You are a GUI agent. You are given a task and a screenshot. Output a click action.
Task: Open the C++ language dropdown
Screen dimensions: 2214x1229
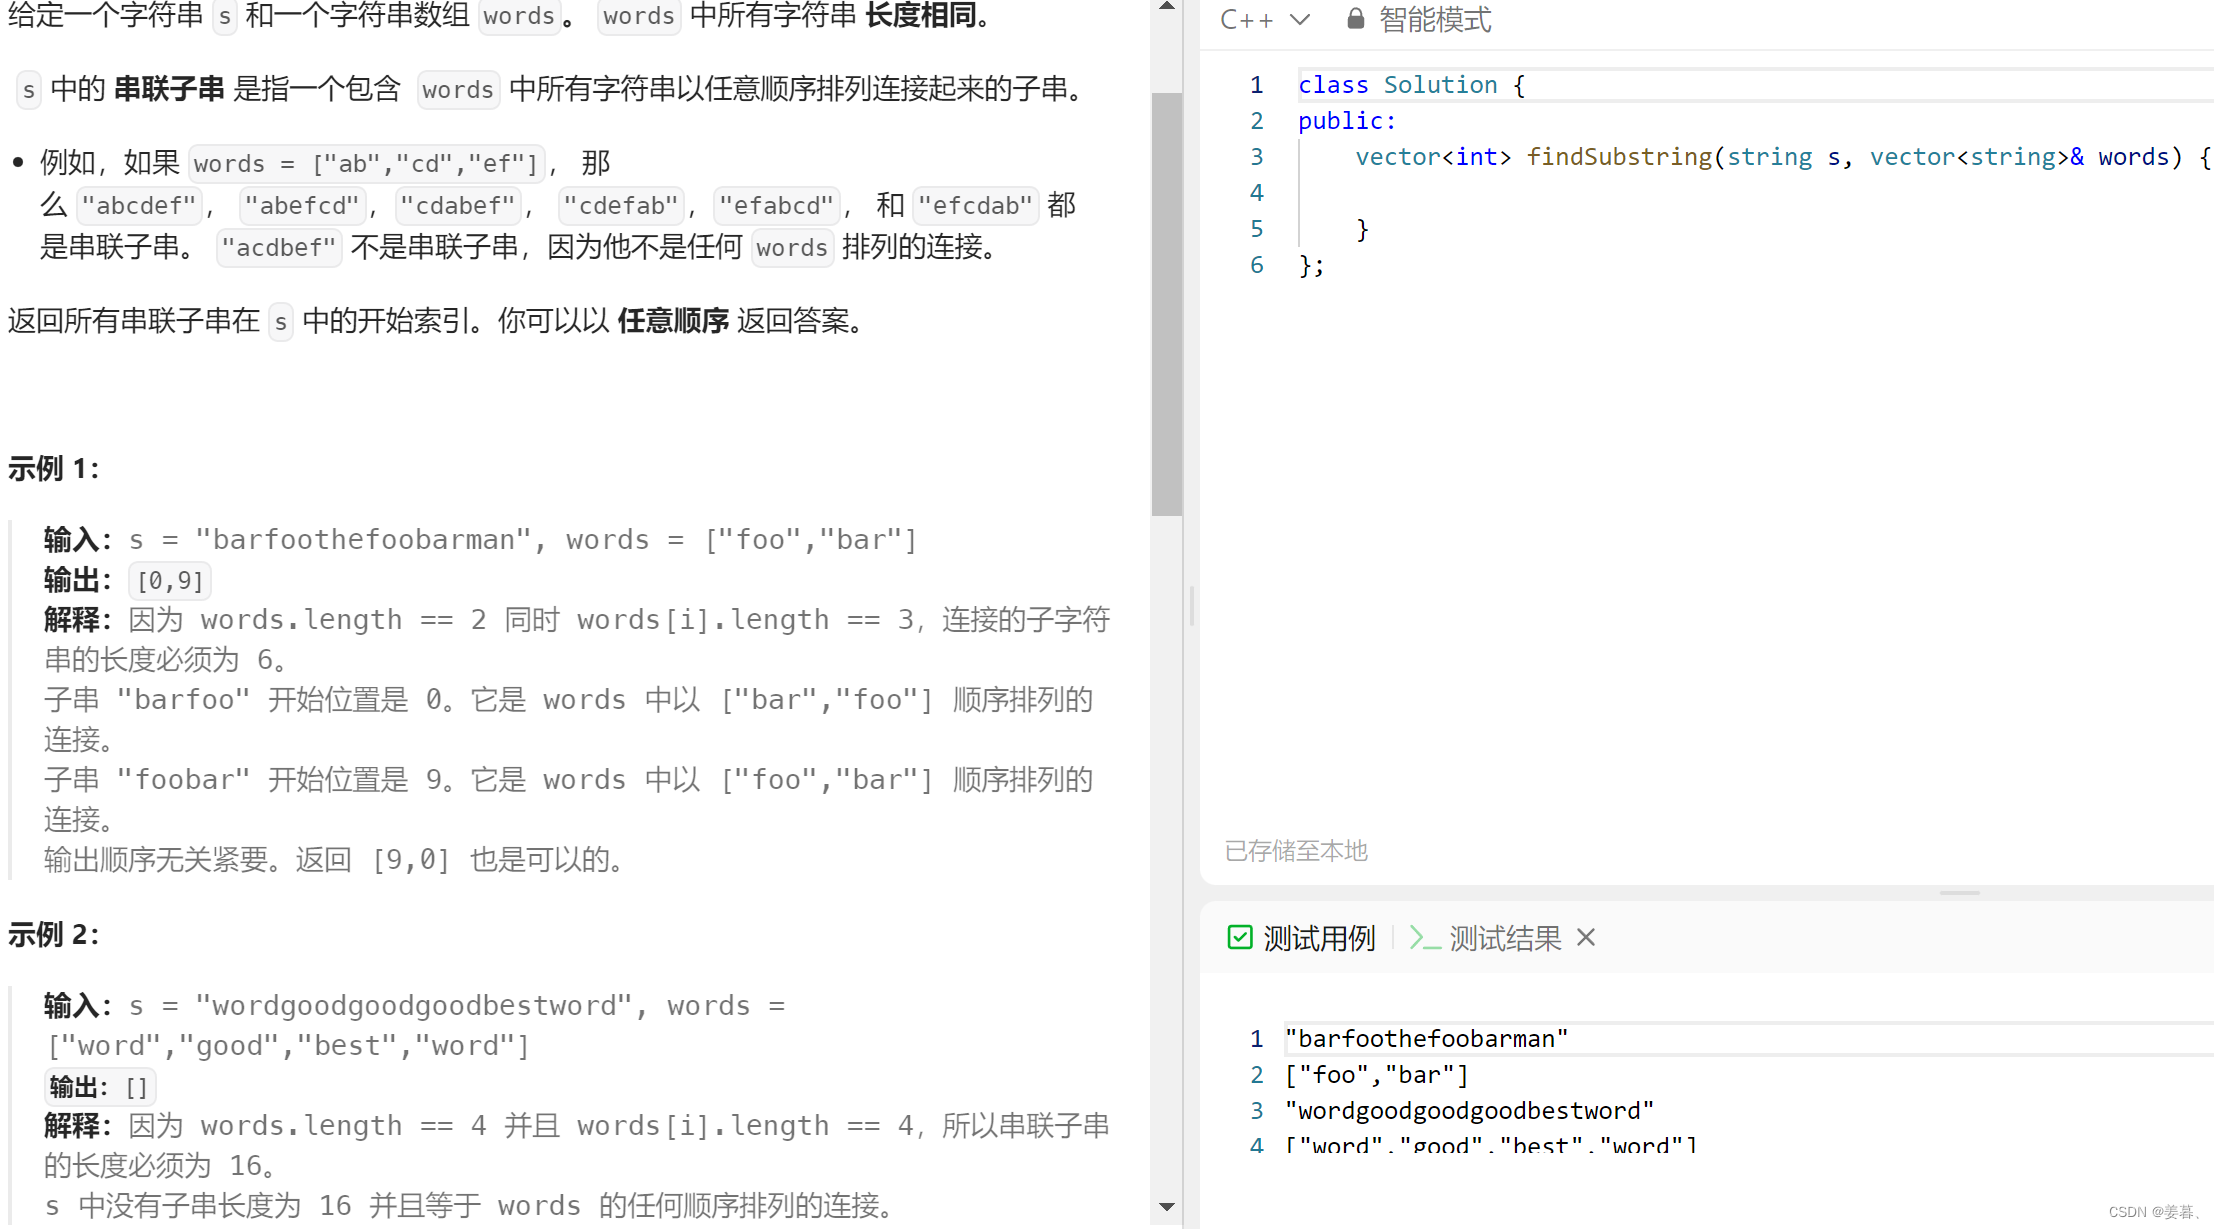tap(1264, 19)
